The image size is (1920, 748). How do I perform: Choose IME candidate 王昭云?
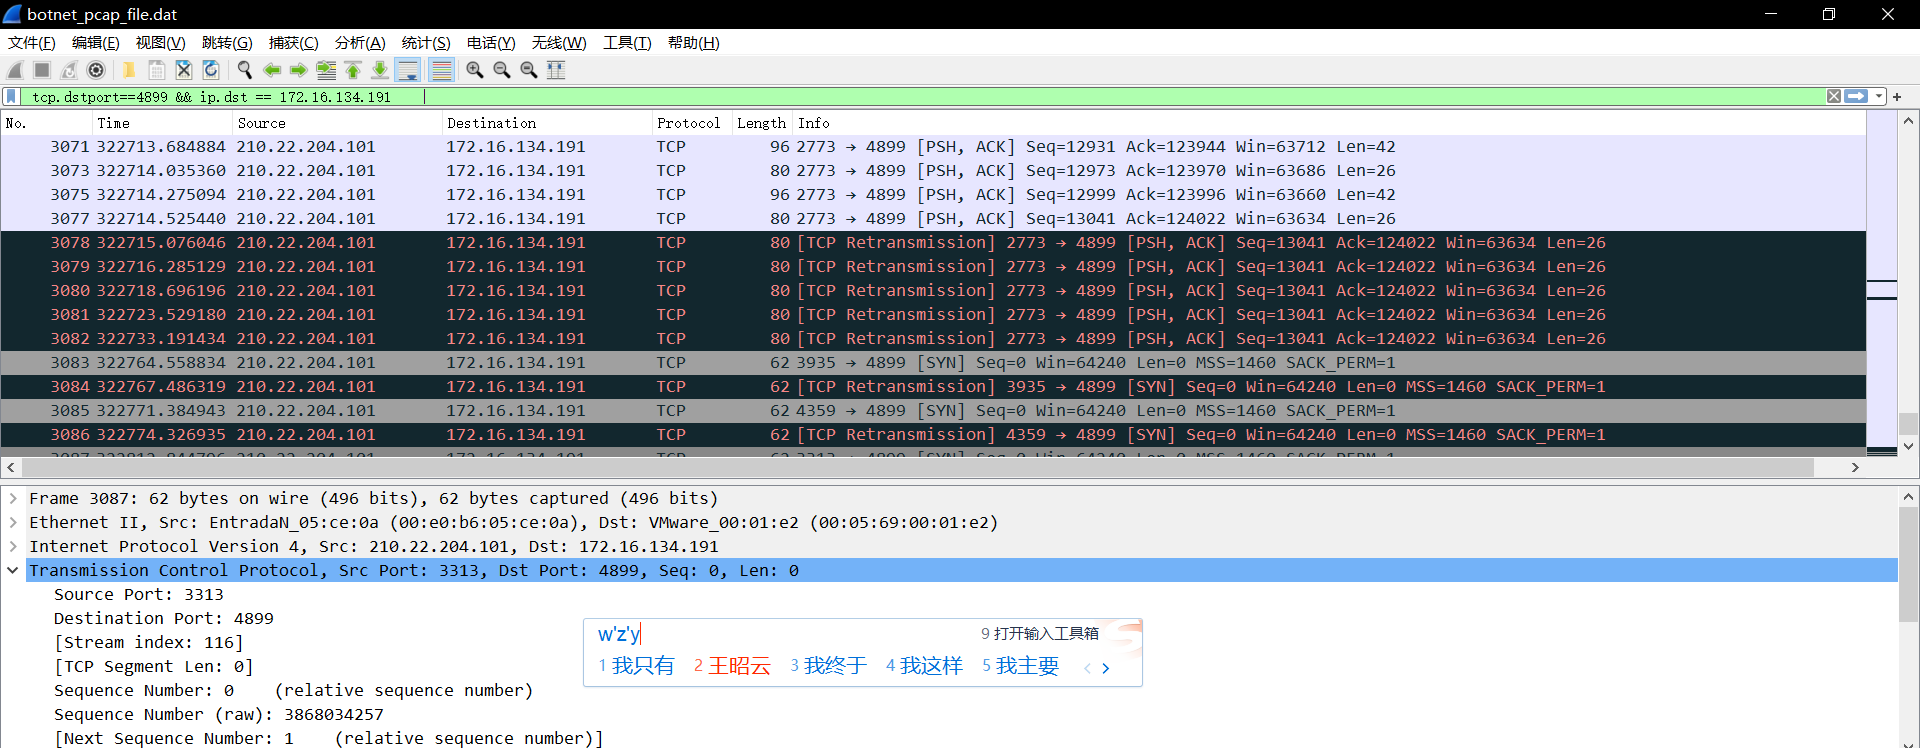(732, 666)
